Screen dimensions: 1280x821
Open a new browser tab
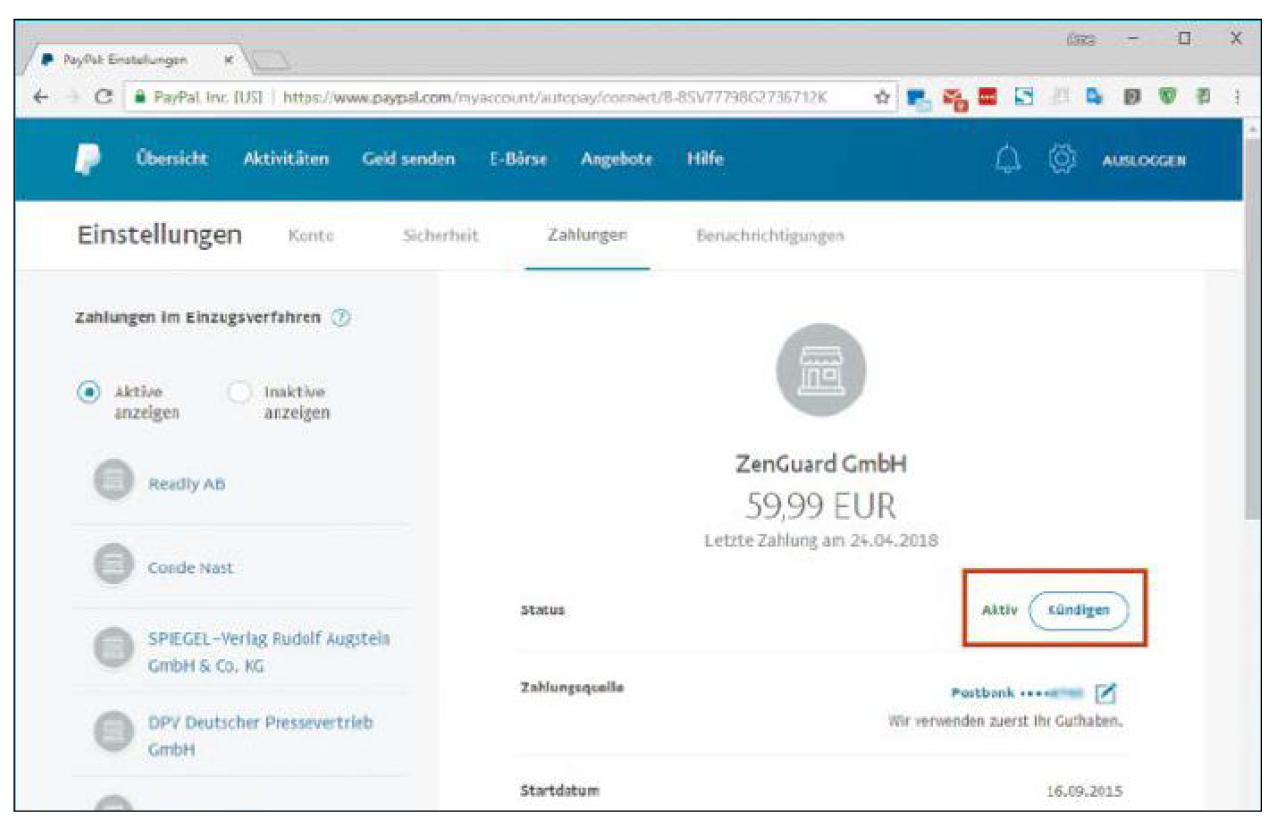270,60
